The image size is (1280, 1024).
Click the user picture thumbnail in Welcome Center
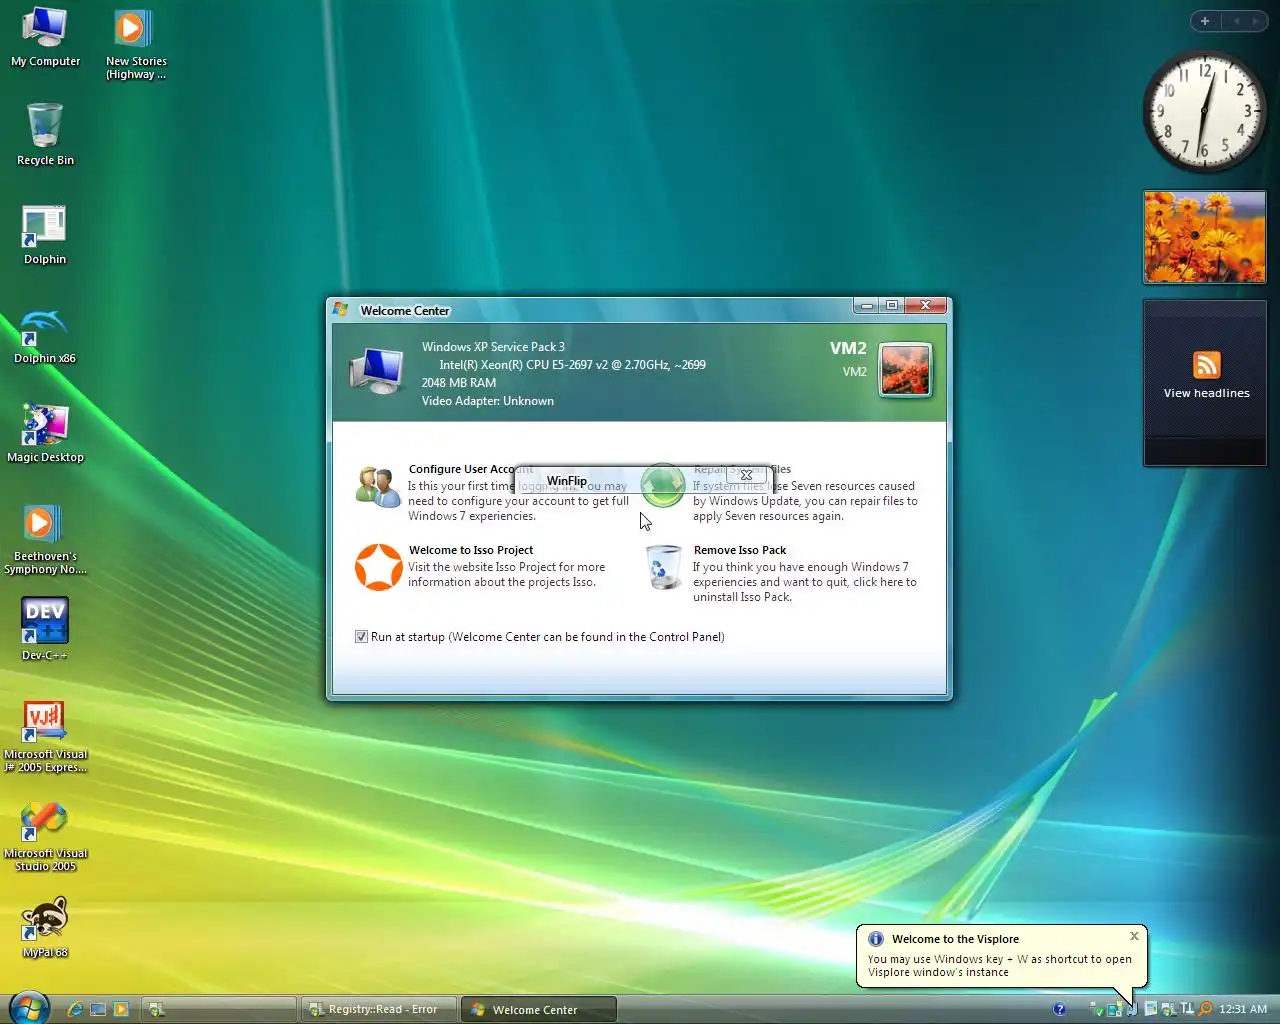905,370
